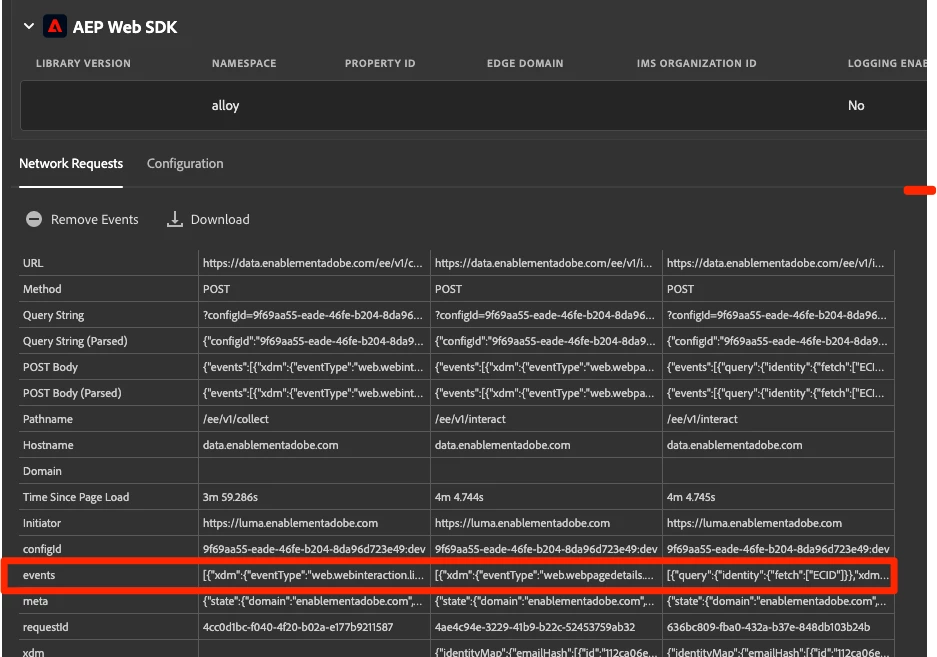Click the requestId row label
The width and height of the screenshot is (937, 657).
pos(45,627)
